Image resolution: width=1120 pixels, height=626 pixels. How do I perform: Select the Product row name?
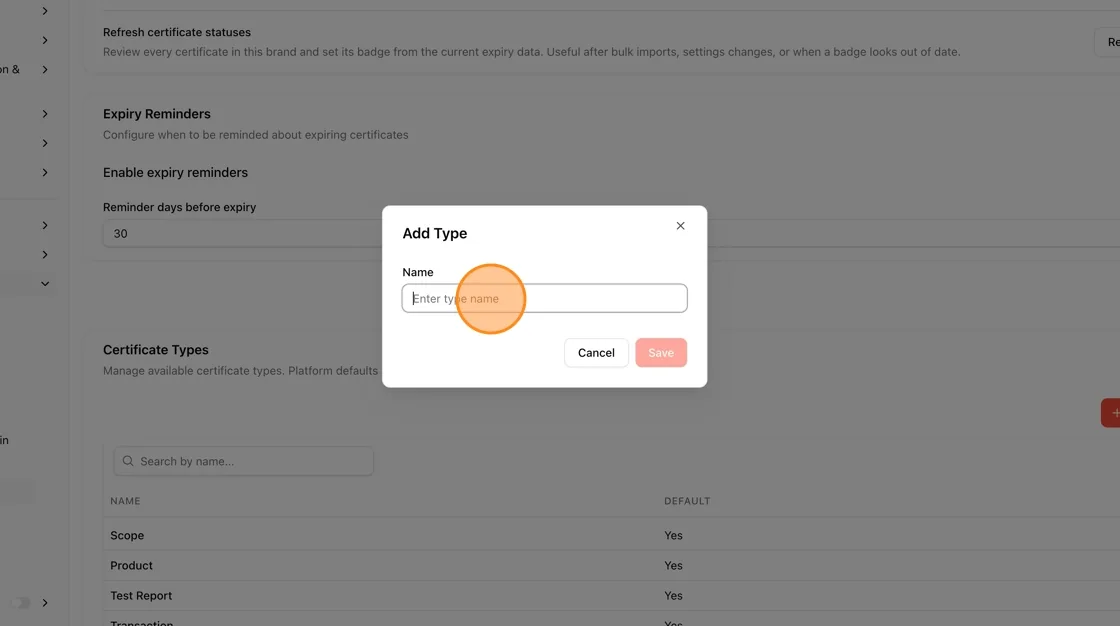[131, 565]
